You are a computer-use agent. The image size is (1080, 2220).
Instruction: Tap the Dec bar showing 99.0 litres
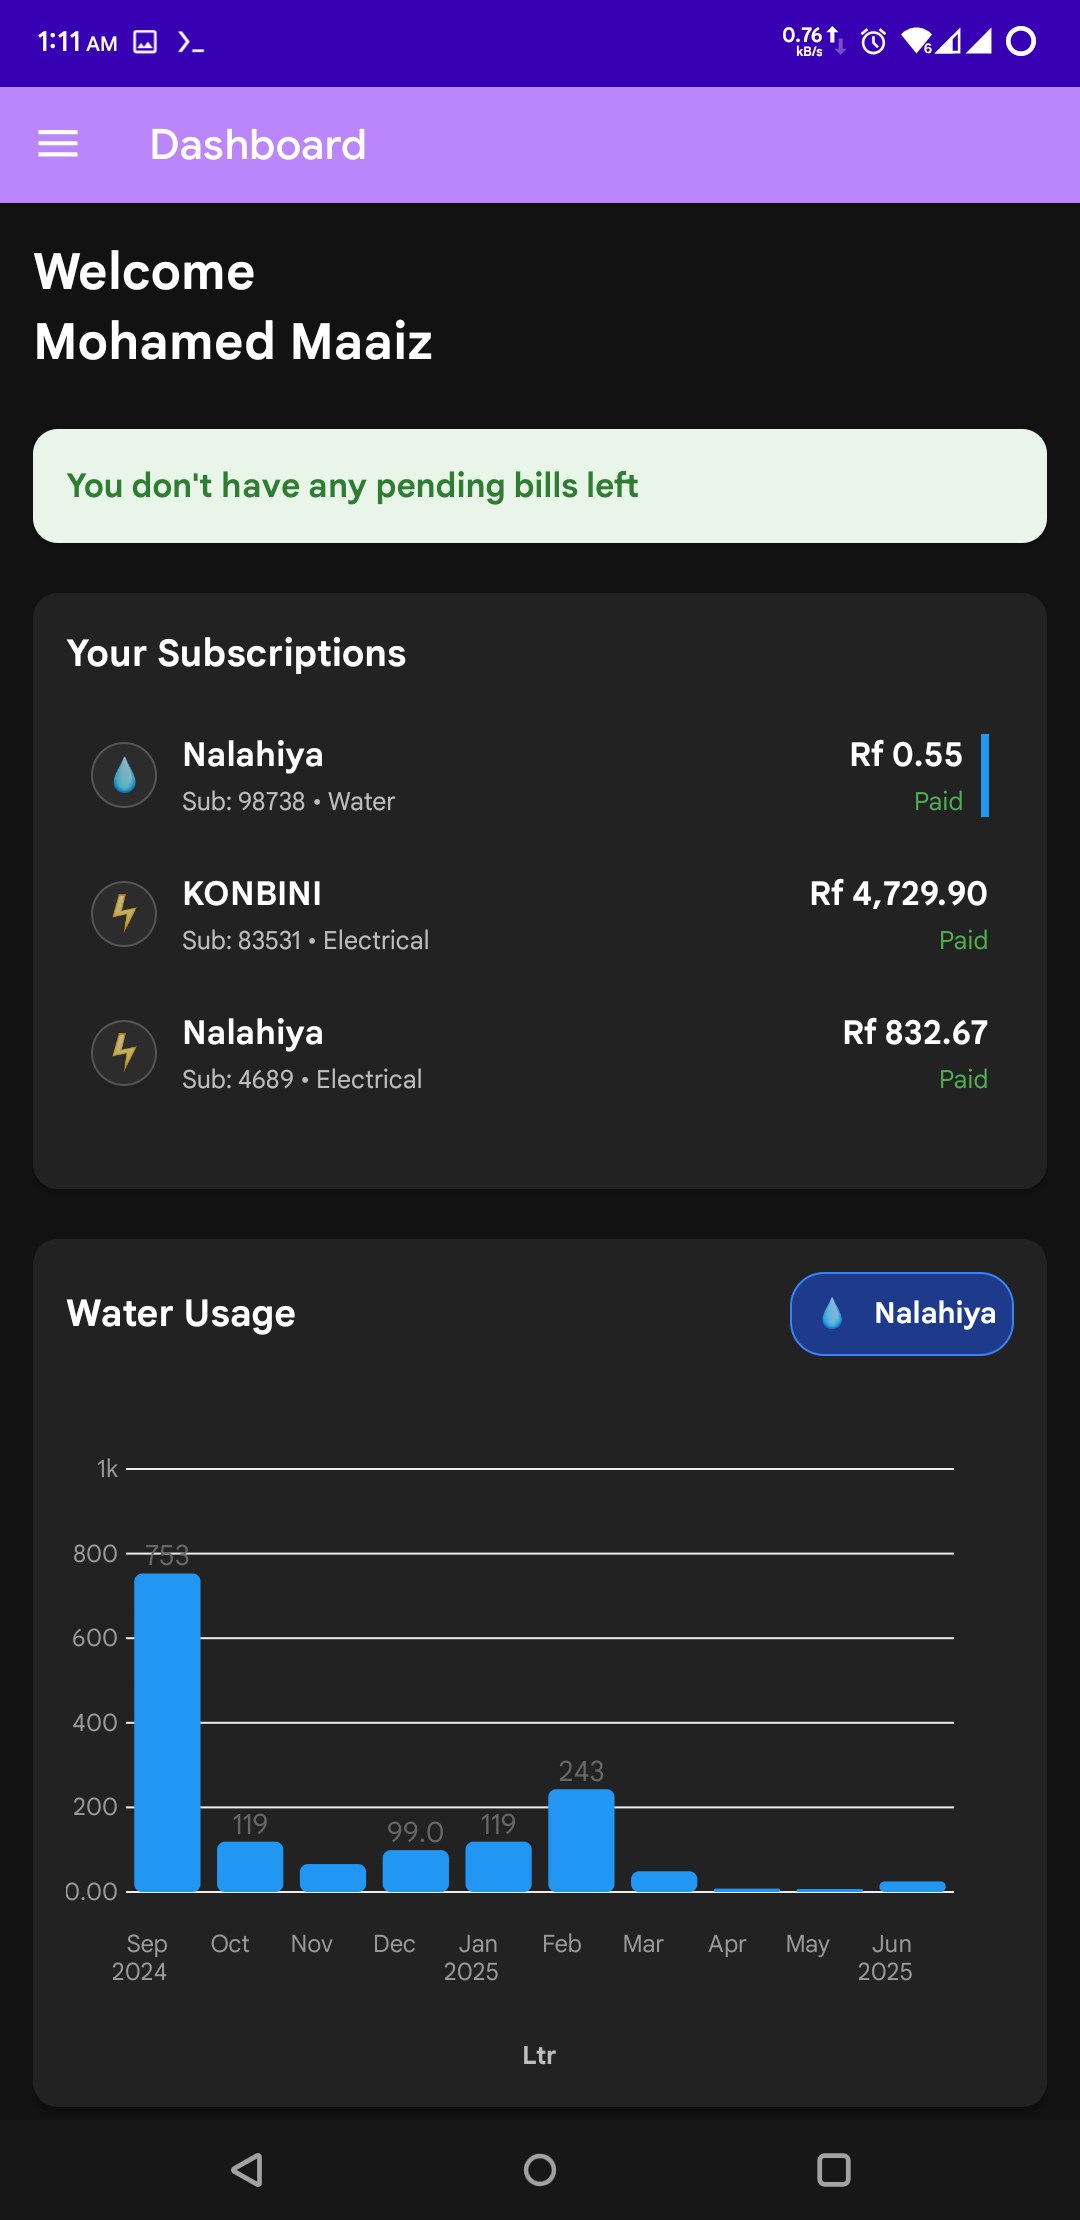[x=415, y=1870]
